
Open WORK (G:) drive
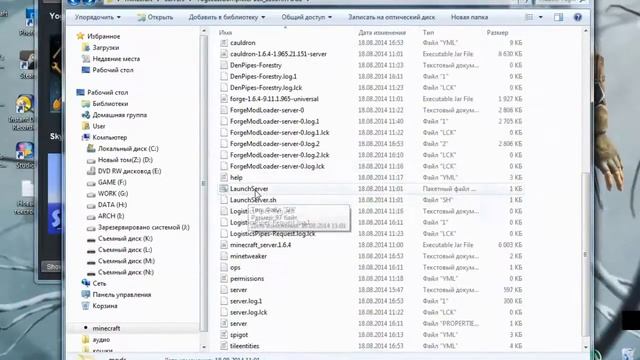coord(113,193)
